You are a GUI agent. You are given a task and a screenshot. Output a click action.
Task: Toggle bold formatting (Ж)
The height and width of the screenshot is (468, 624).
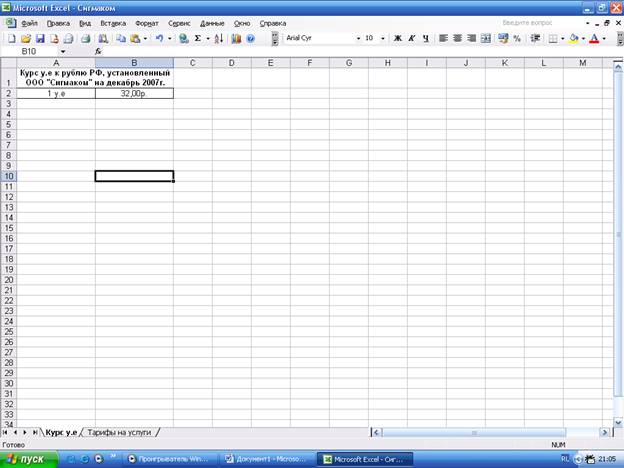pyautogui.click(x=398, y=38)
